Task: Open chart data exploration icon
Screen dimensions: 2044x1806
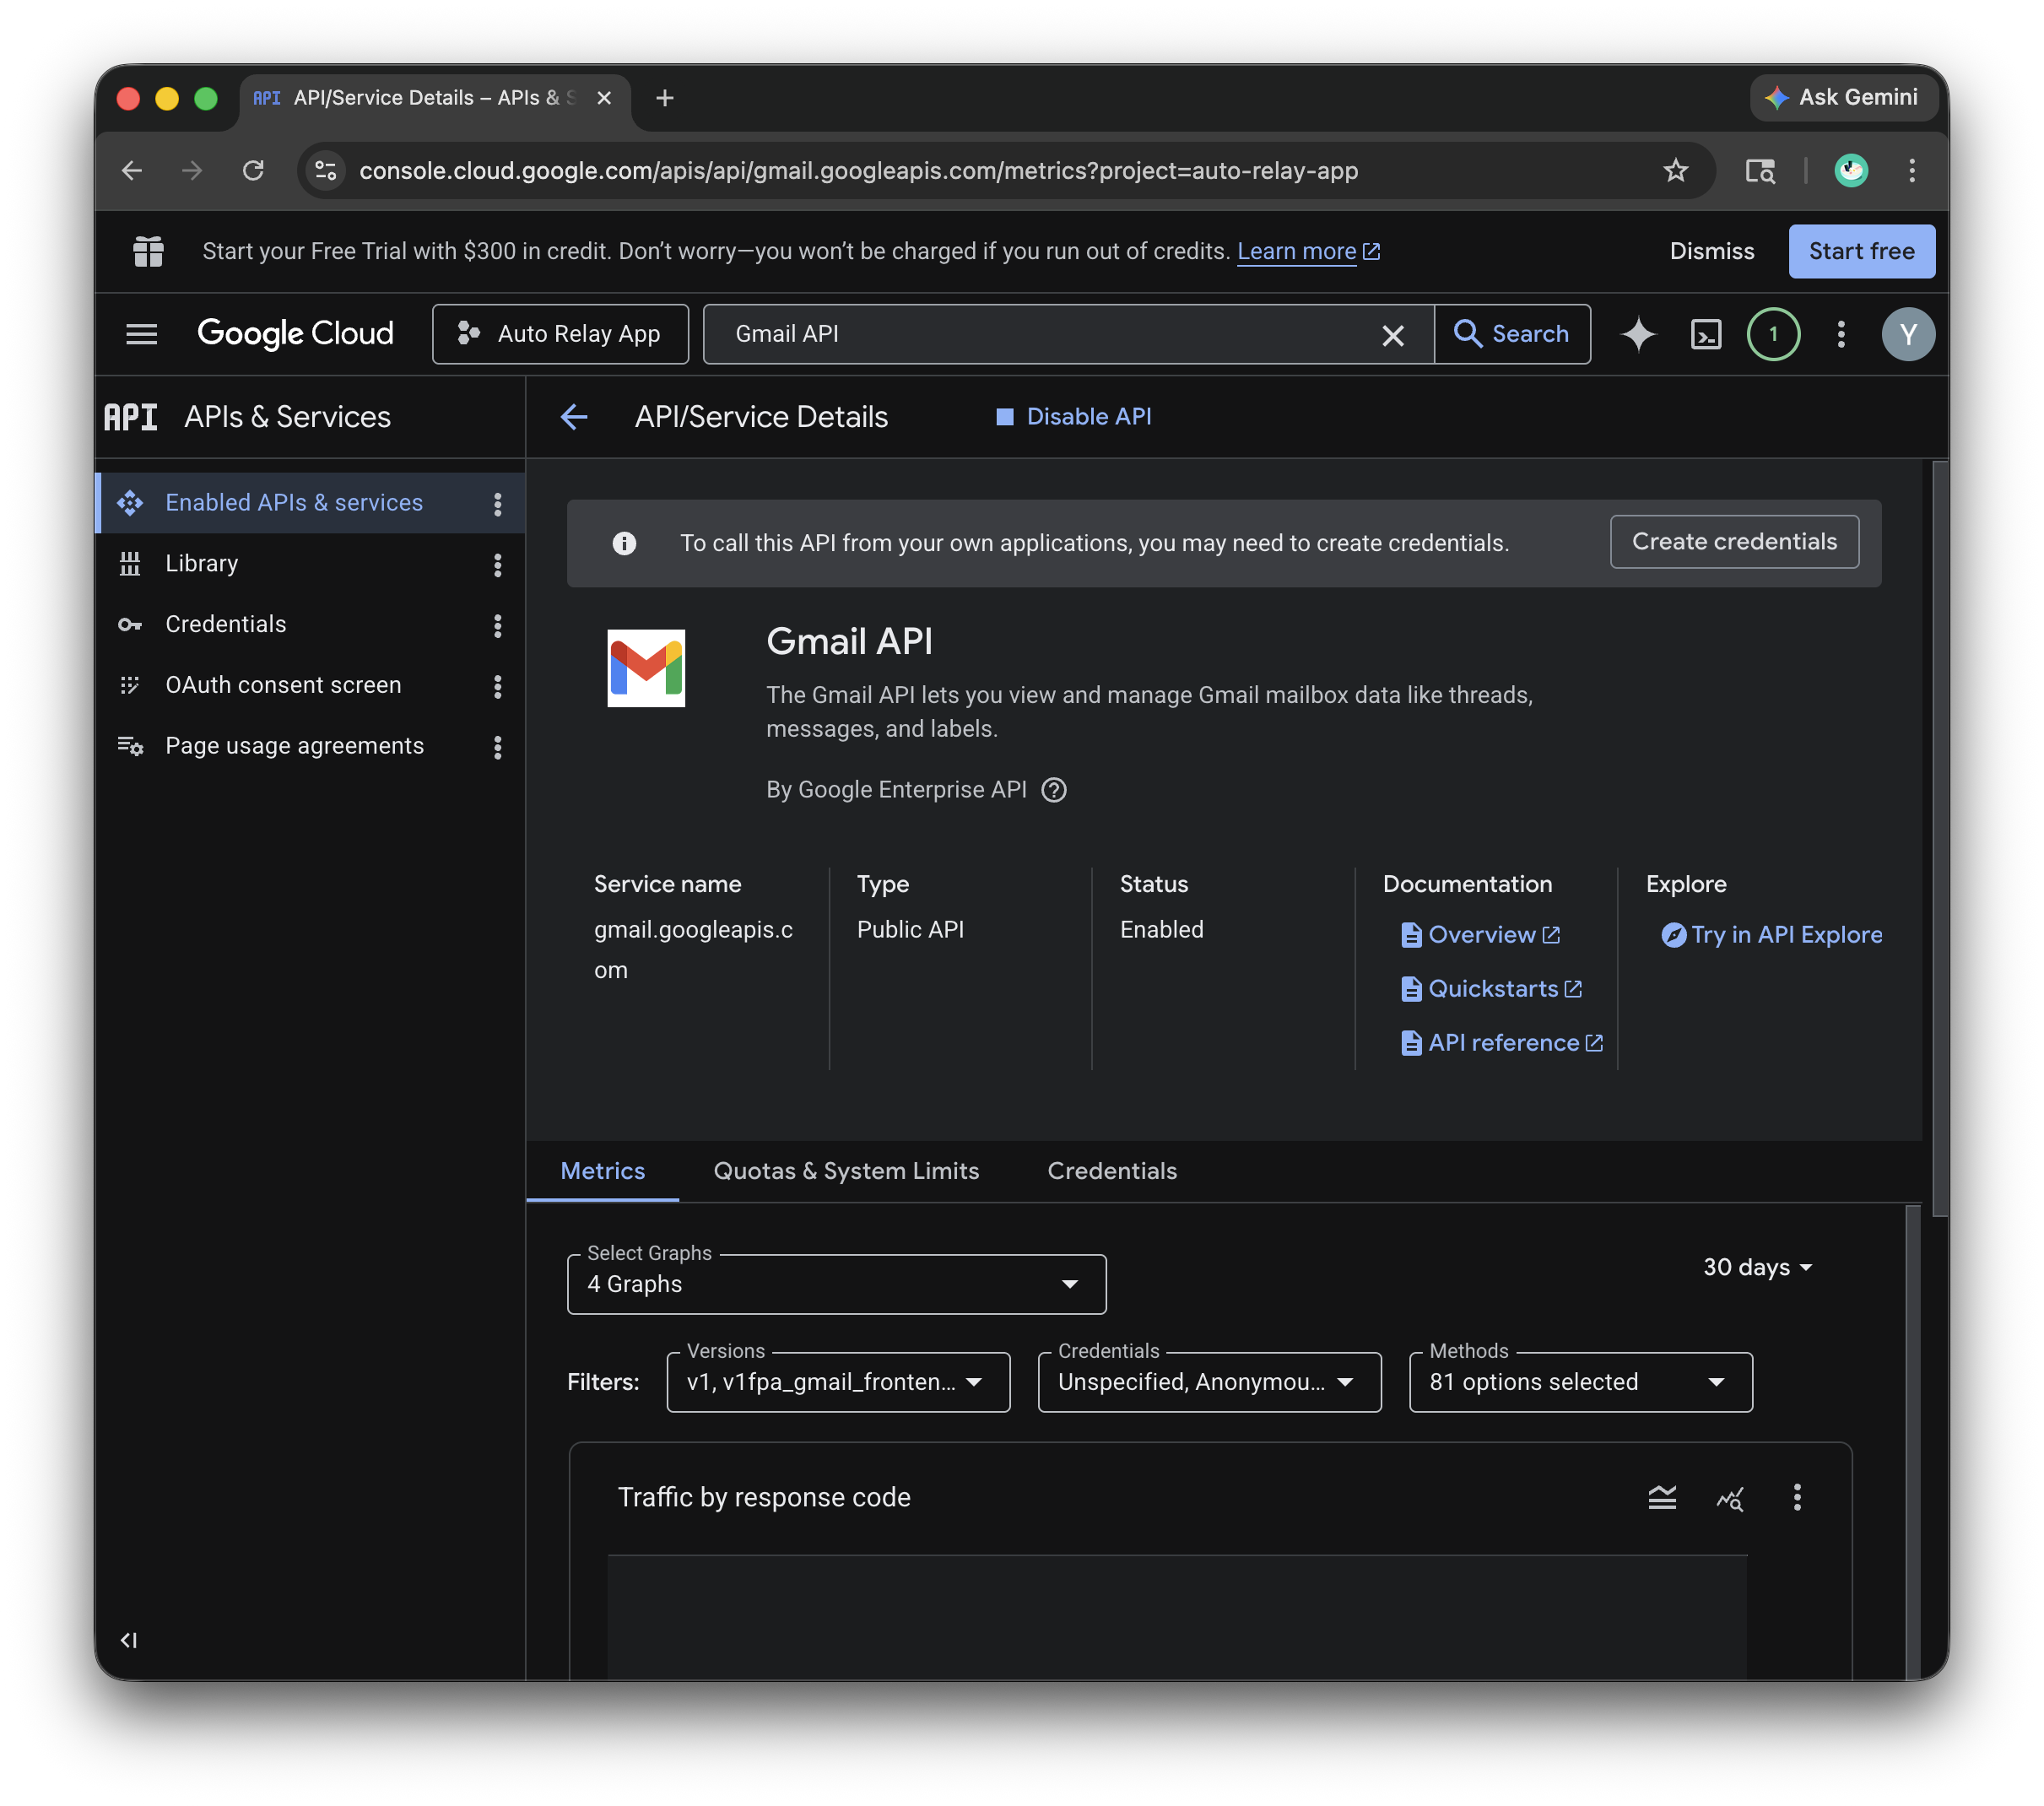Action: click(x=1730, y=1497)
